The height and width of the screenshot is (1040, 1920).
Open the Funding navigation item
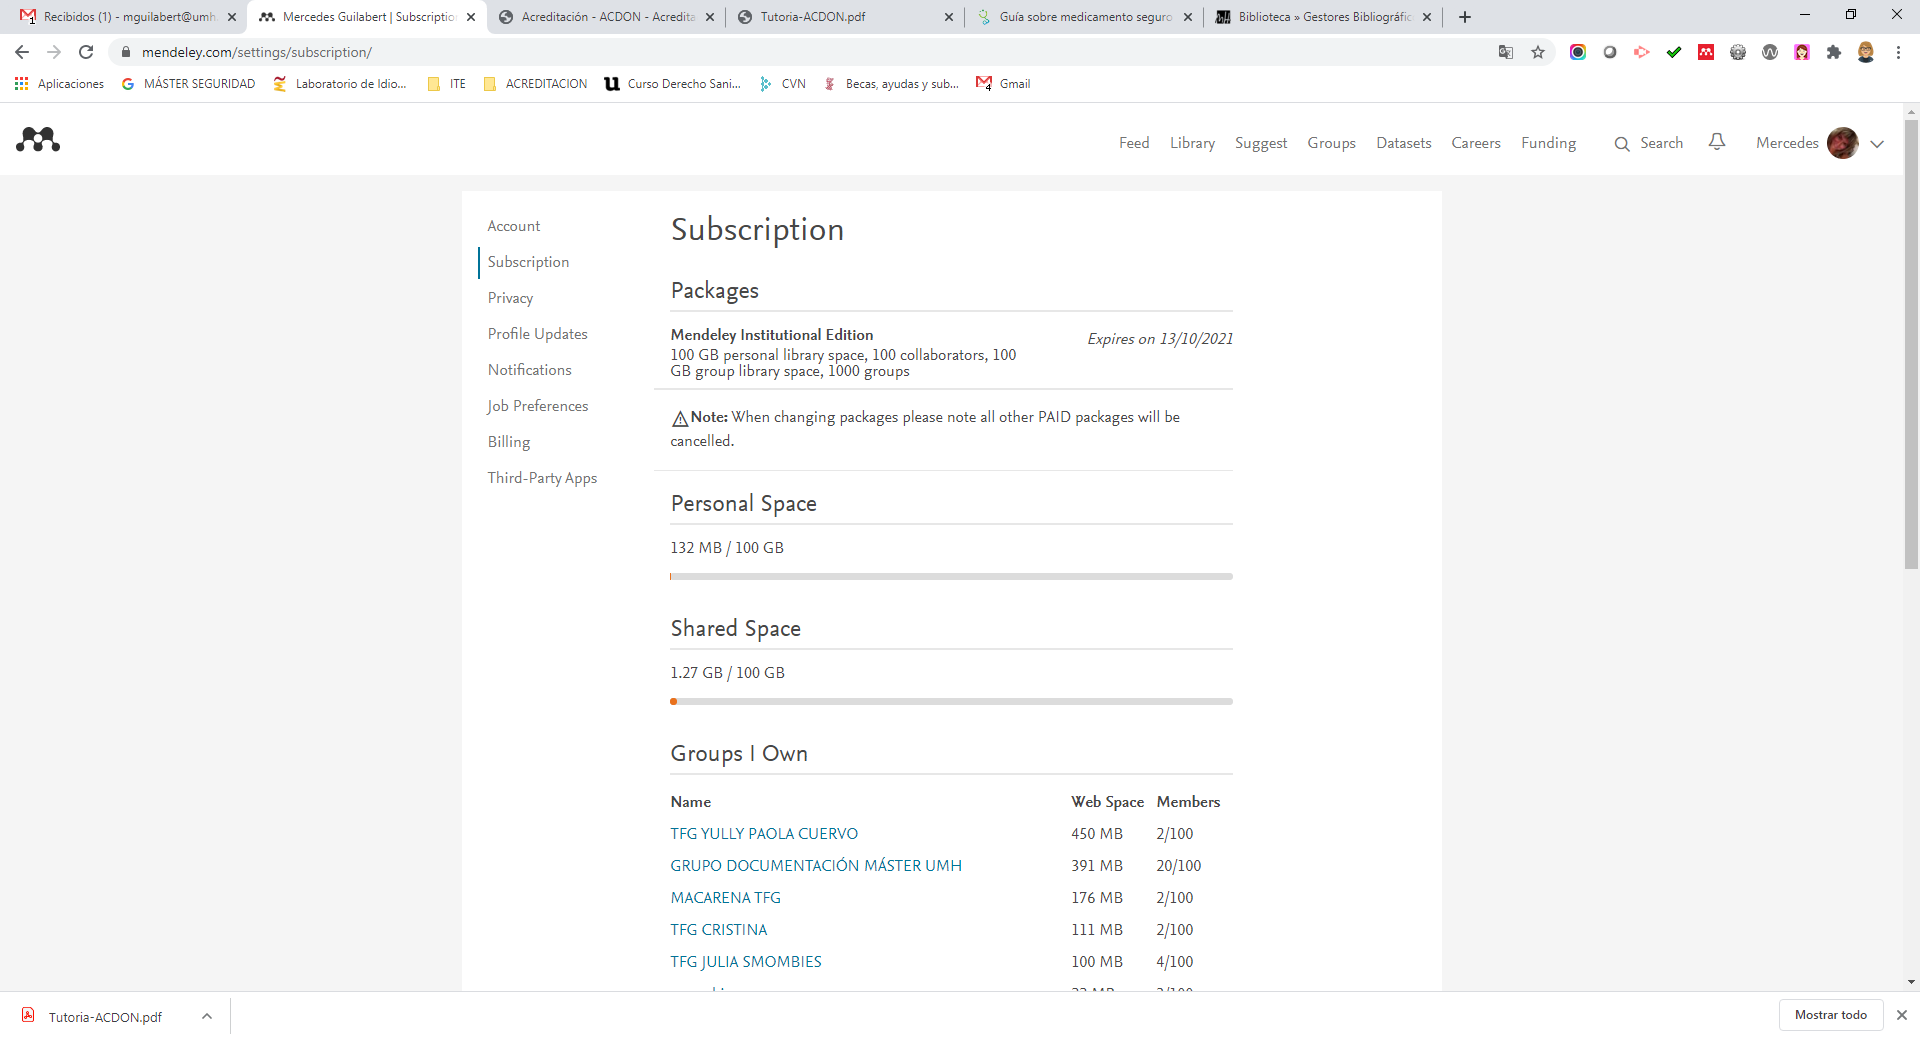click(x=1548, y=143)
